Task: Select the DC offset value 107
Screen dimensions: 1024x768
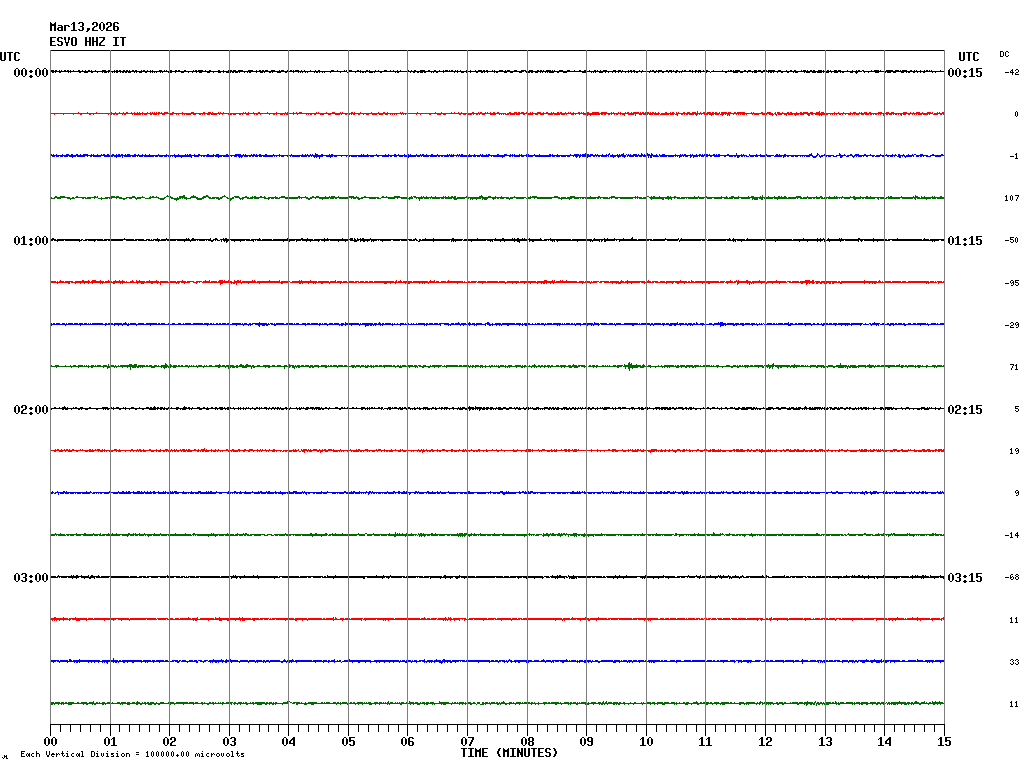Action: coord(1011,199)
